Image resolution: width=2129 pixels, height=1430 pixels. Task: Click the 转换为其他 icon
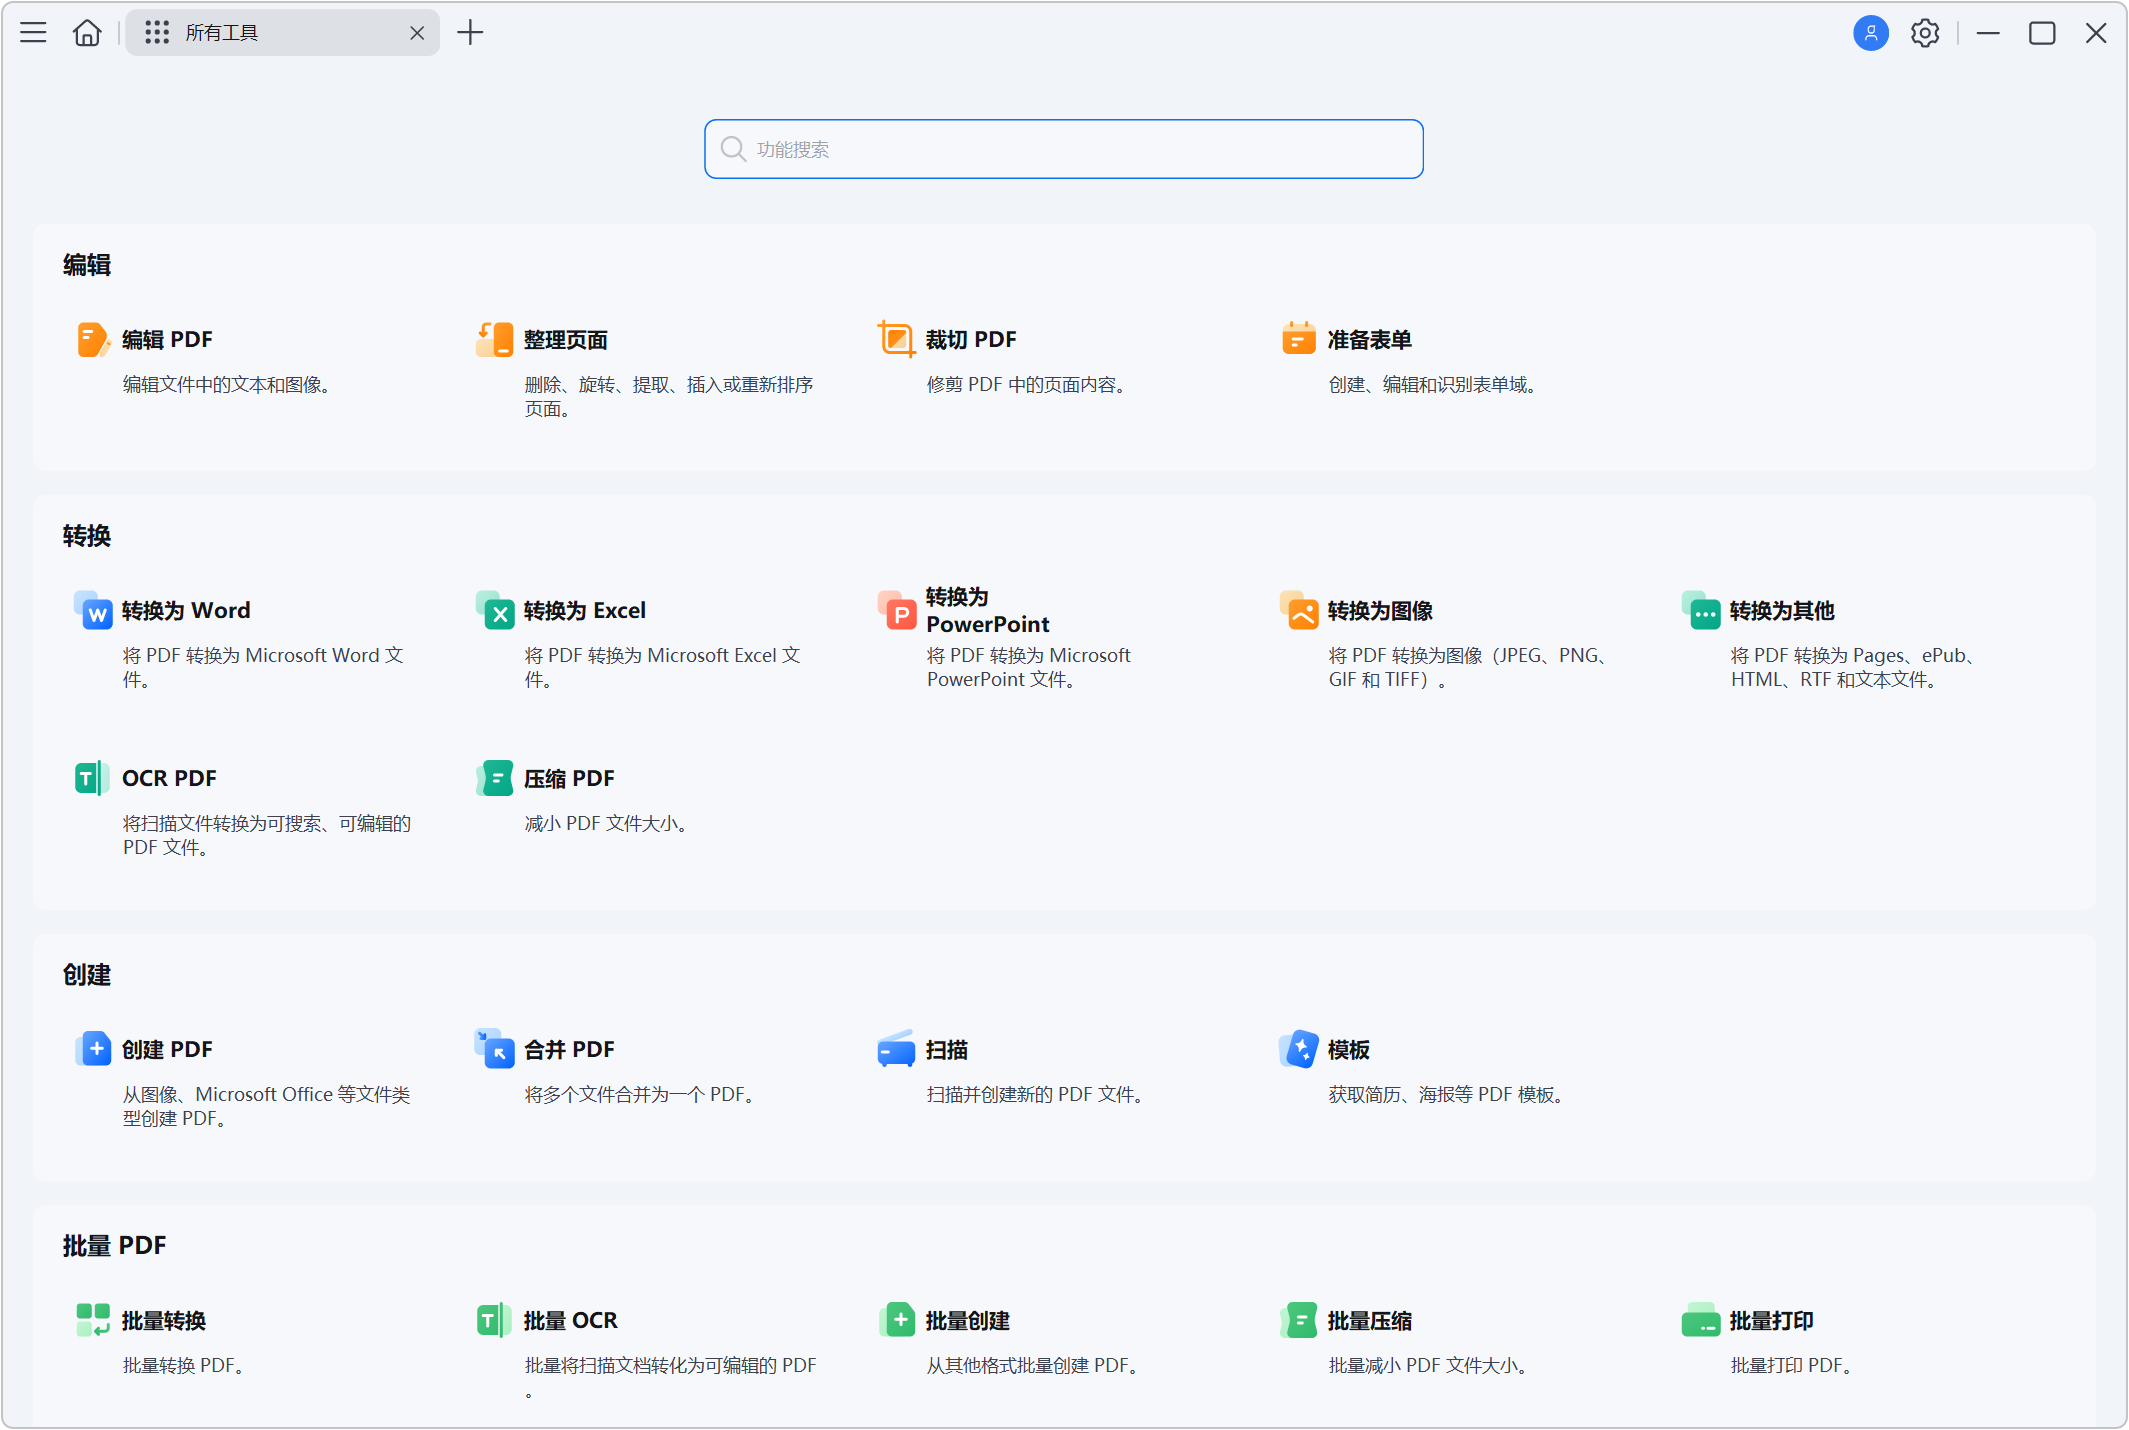(1701, 611)
